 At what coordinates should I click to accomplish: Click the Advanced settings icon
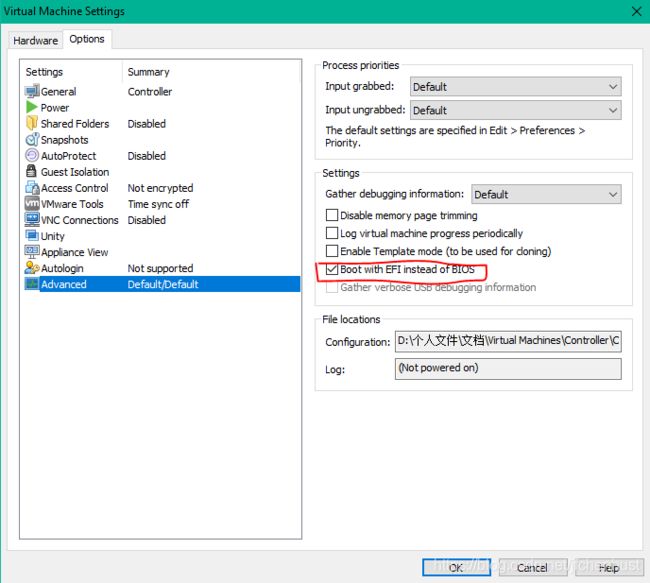(32, 284)
